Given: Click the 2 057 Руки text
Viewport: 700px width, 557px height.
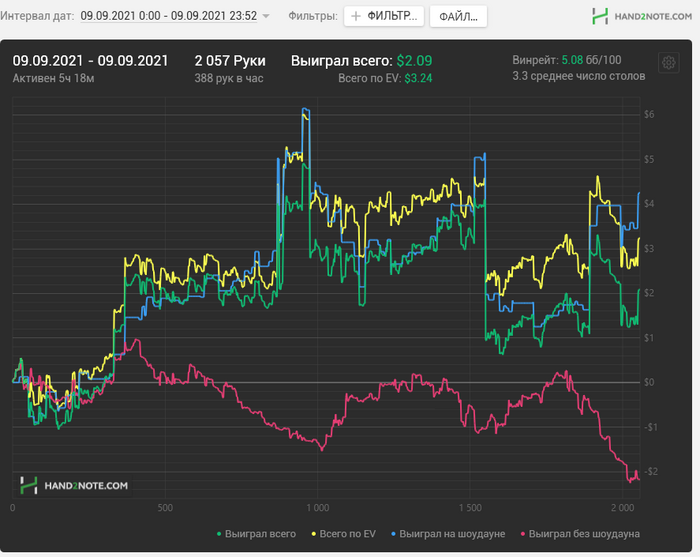Looking at the screenshot, I should [x=230, y=61].
